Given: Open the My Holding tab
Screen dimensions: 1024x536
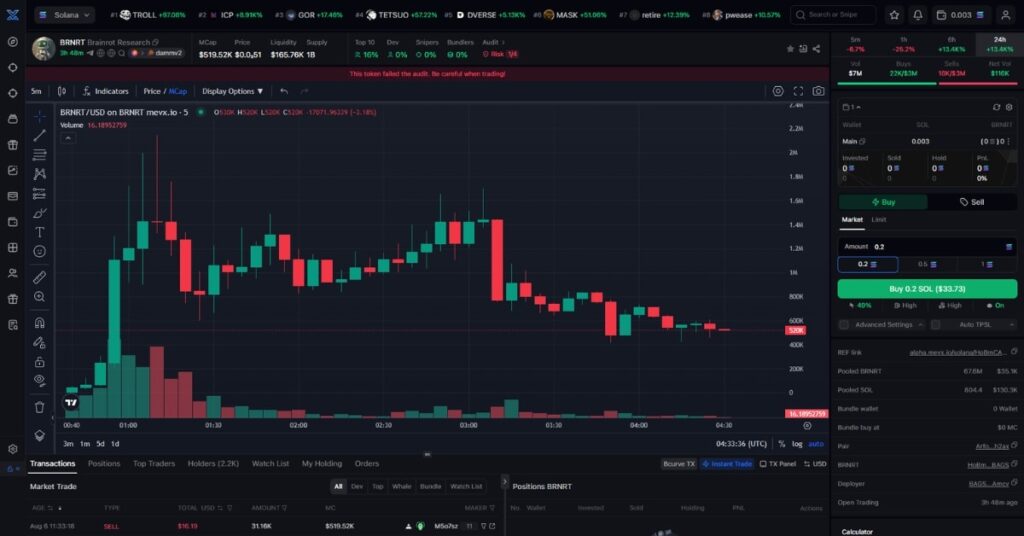Looking at the screenshot, I should coord(321,464).
